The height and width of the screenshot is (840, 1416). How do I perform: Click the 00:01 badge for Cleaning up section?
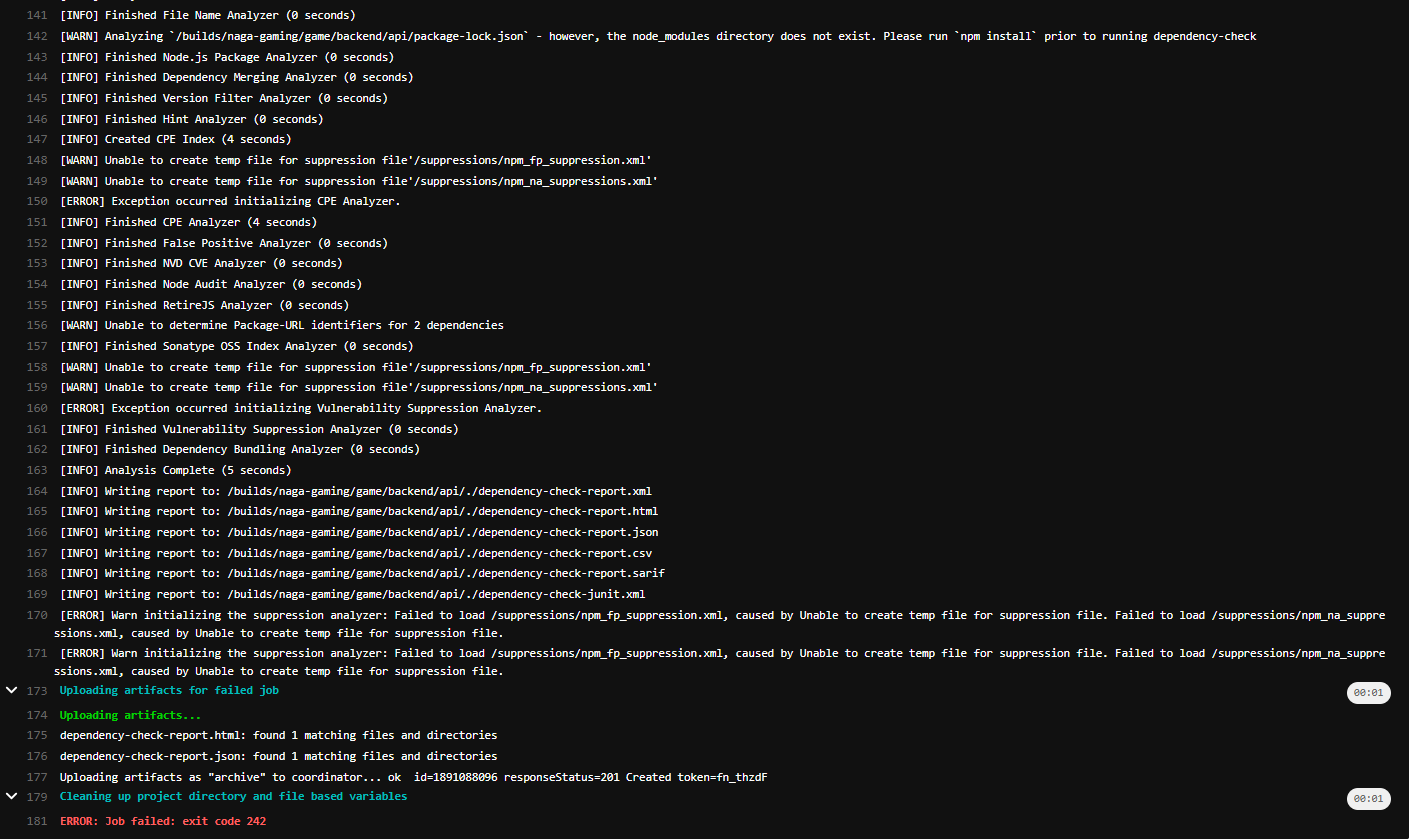click(x=1368, y=798)
